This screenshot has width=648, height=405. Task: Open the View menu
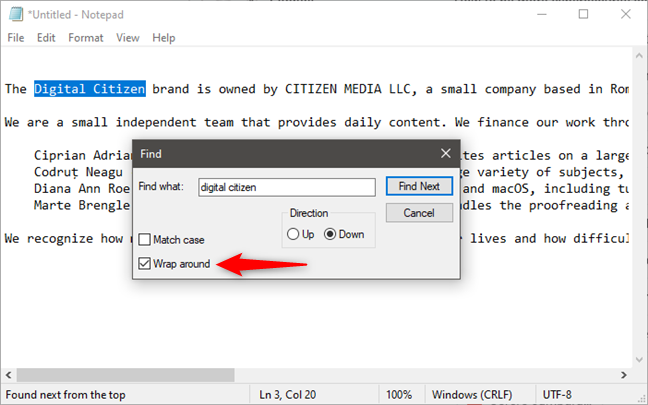click(128, 38)
